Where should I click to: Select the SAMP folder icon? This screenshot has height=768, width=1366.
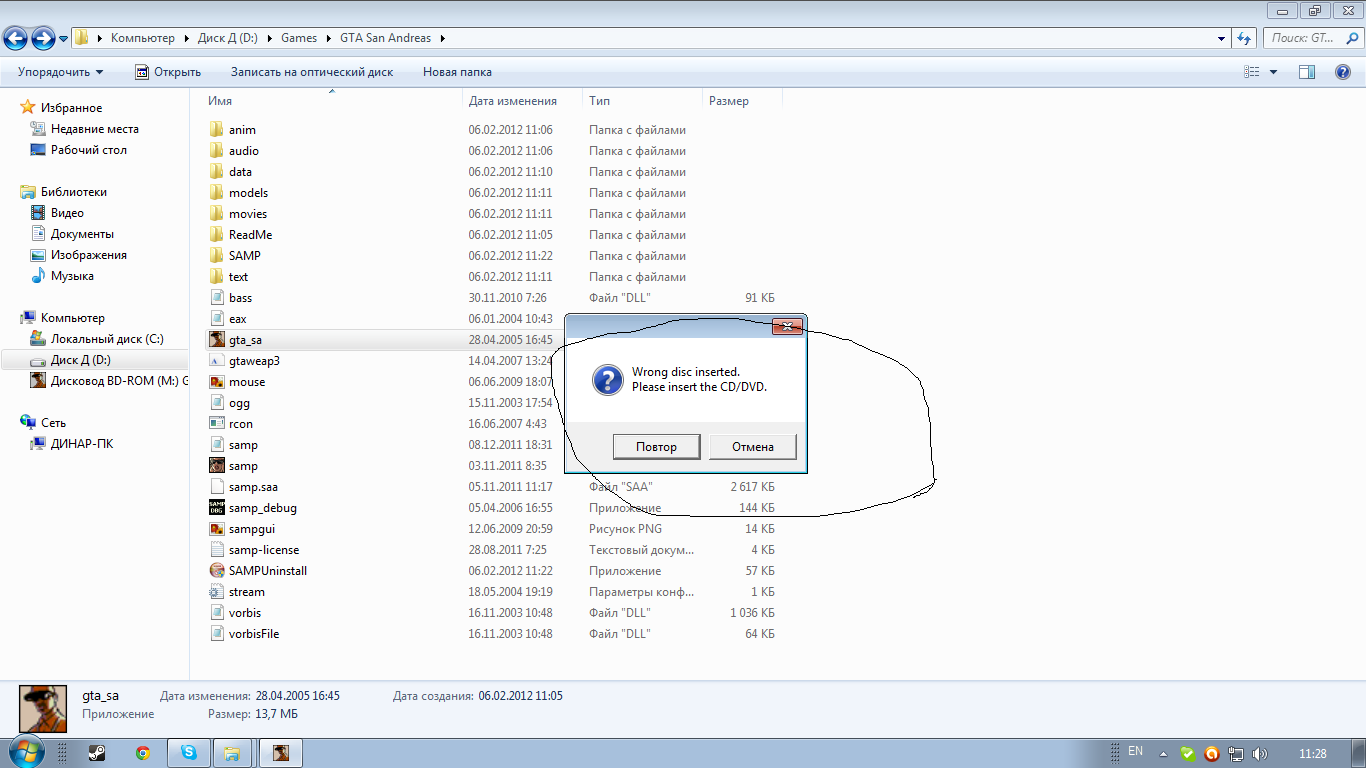click(x=217, y=256)
